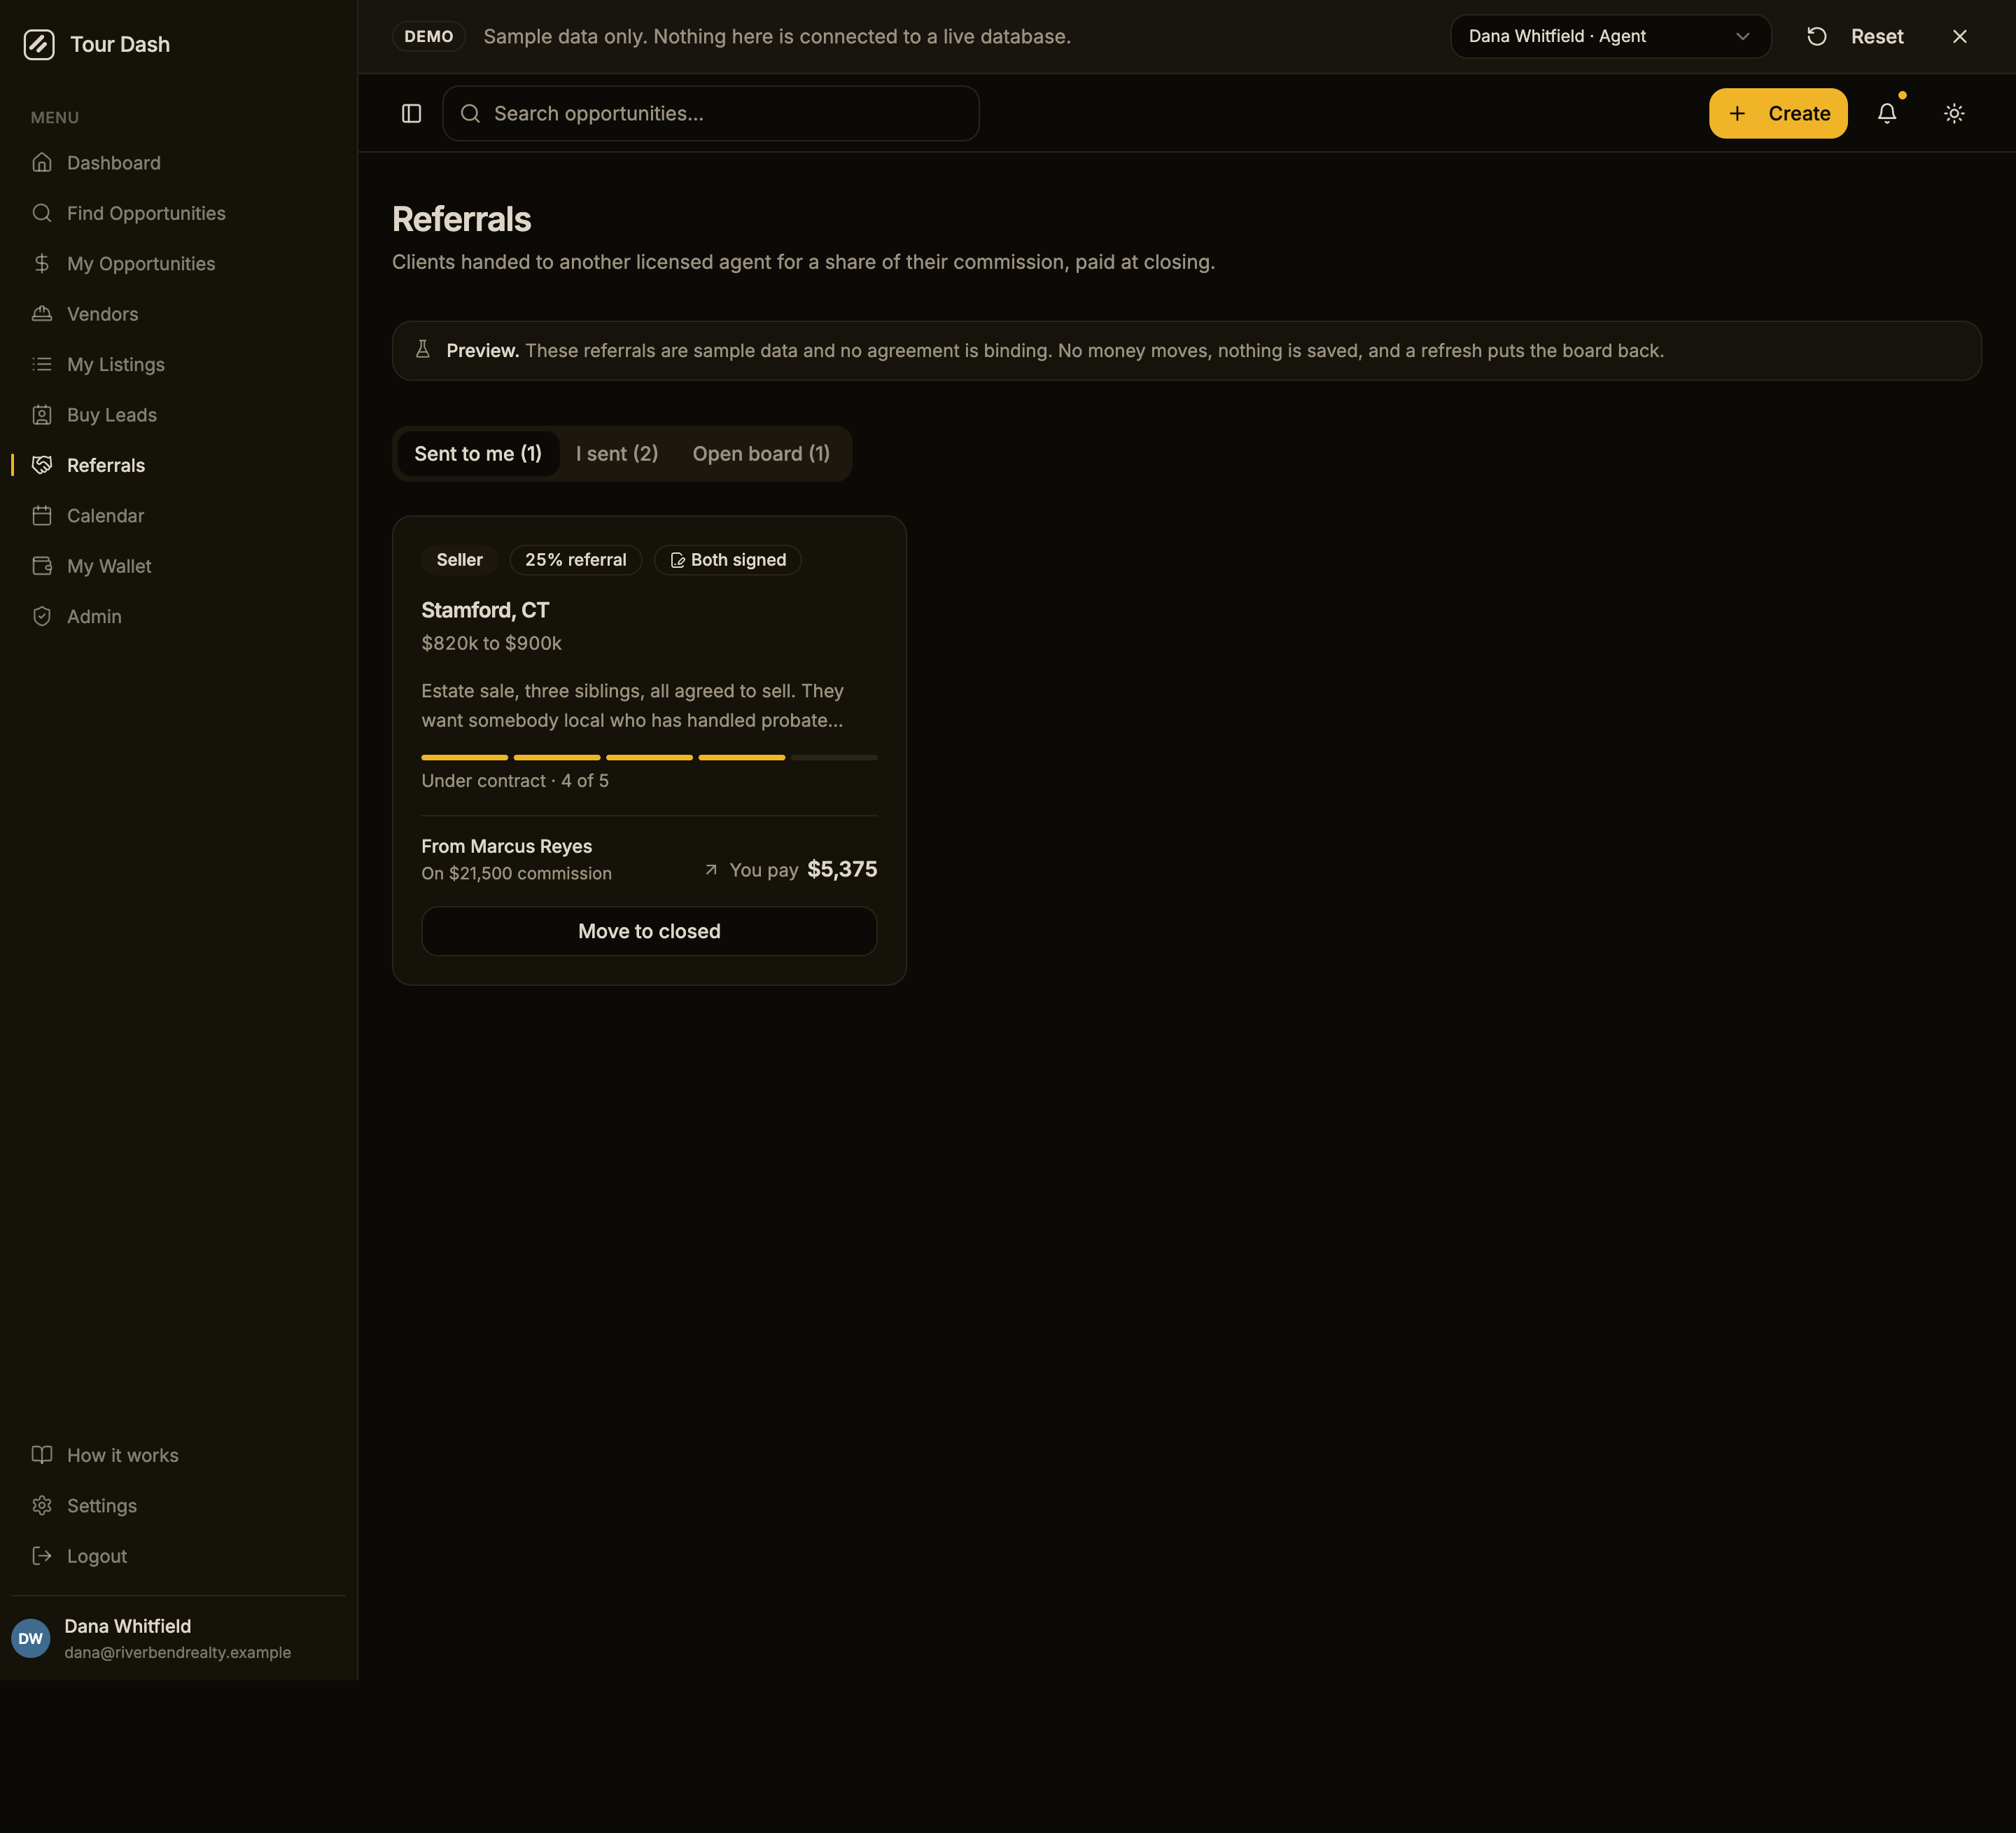
Task: Switch to the I sent (2) tab
Action: coord(617,454)
